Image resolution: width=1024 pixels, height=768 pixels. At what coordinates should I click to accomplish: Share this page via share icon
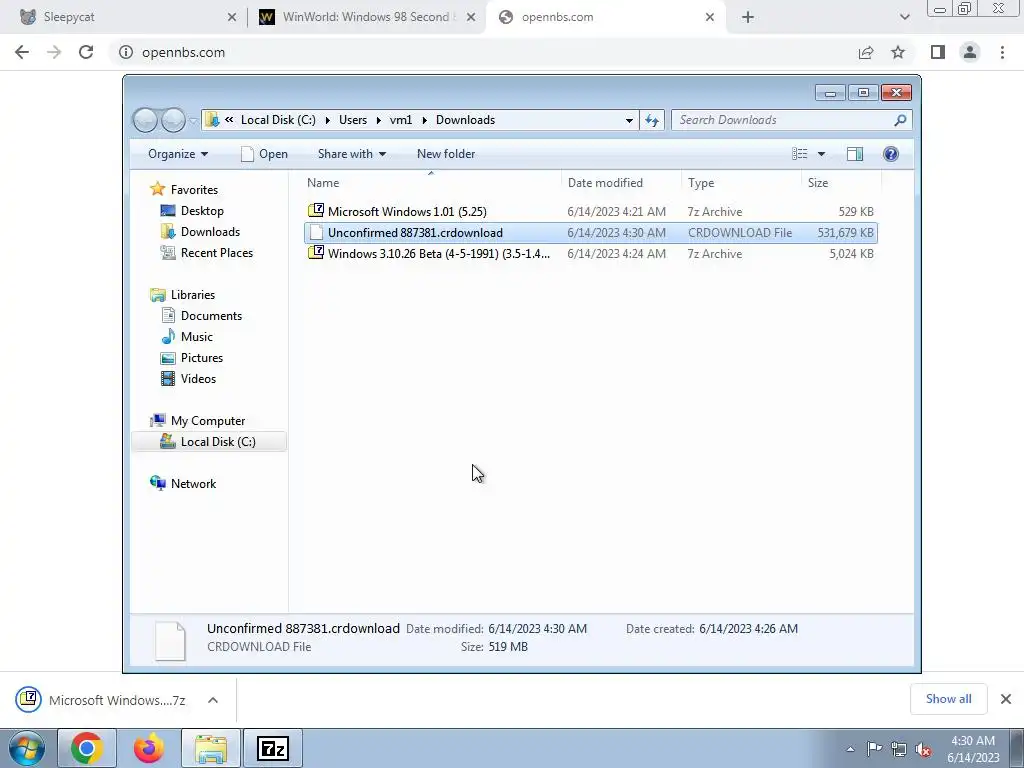[x=866, y=52]
